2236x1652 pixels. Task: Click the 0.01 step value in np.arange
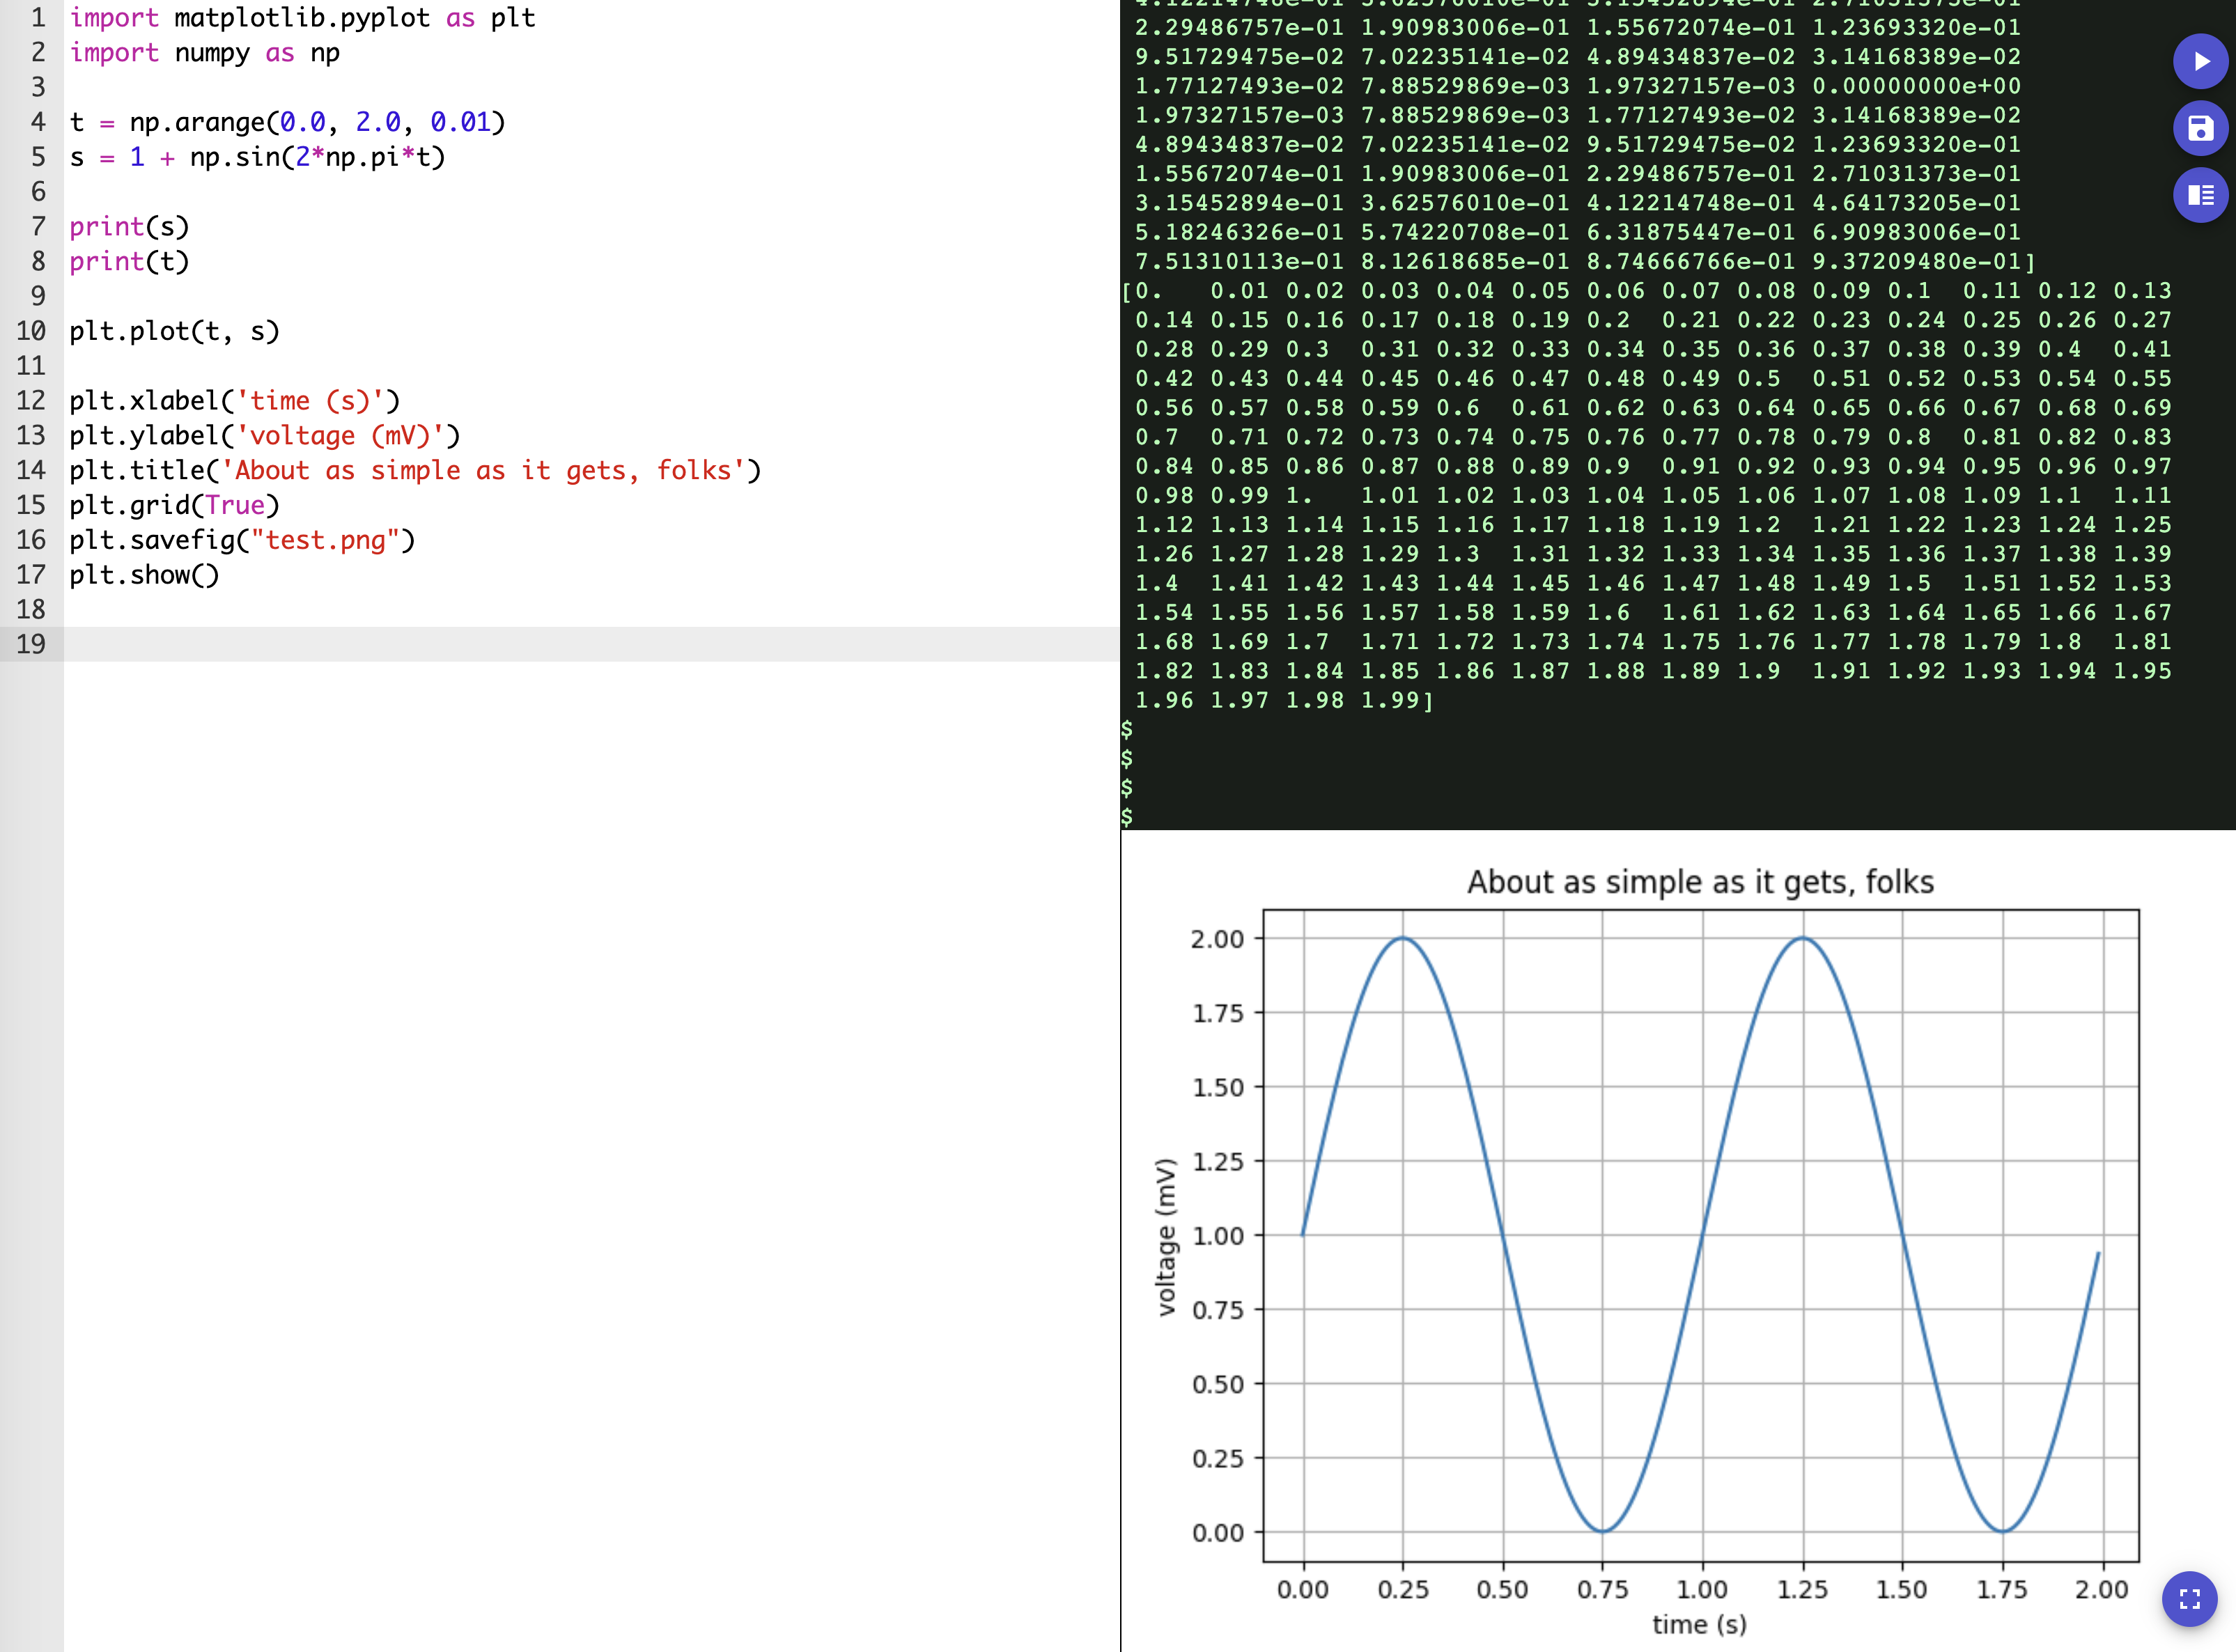[460, 122]
